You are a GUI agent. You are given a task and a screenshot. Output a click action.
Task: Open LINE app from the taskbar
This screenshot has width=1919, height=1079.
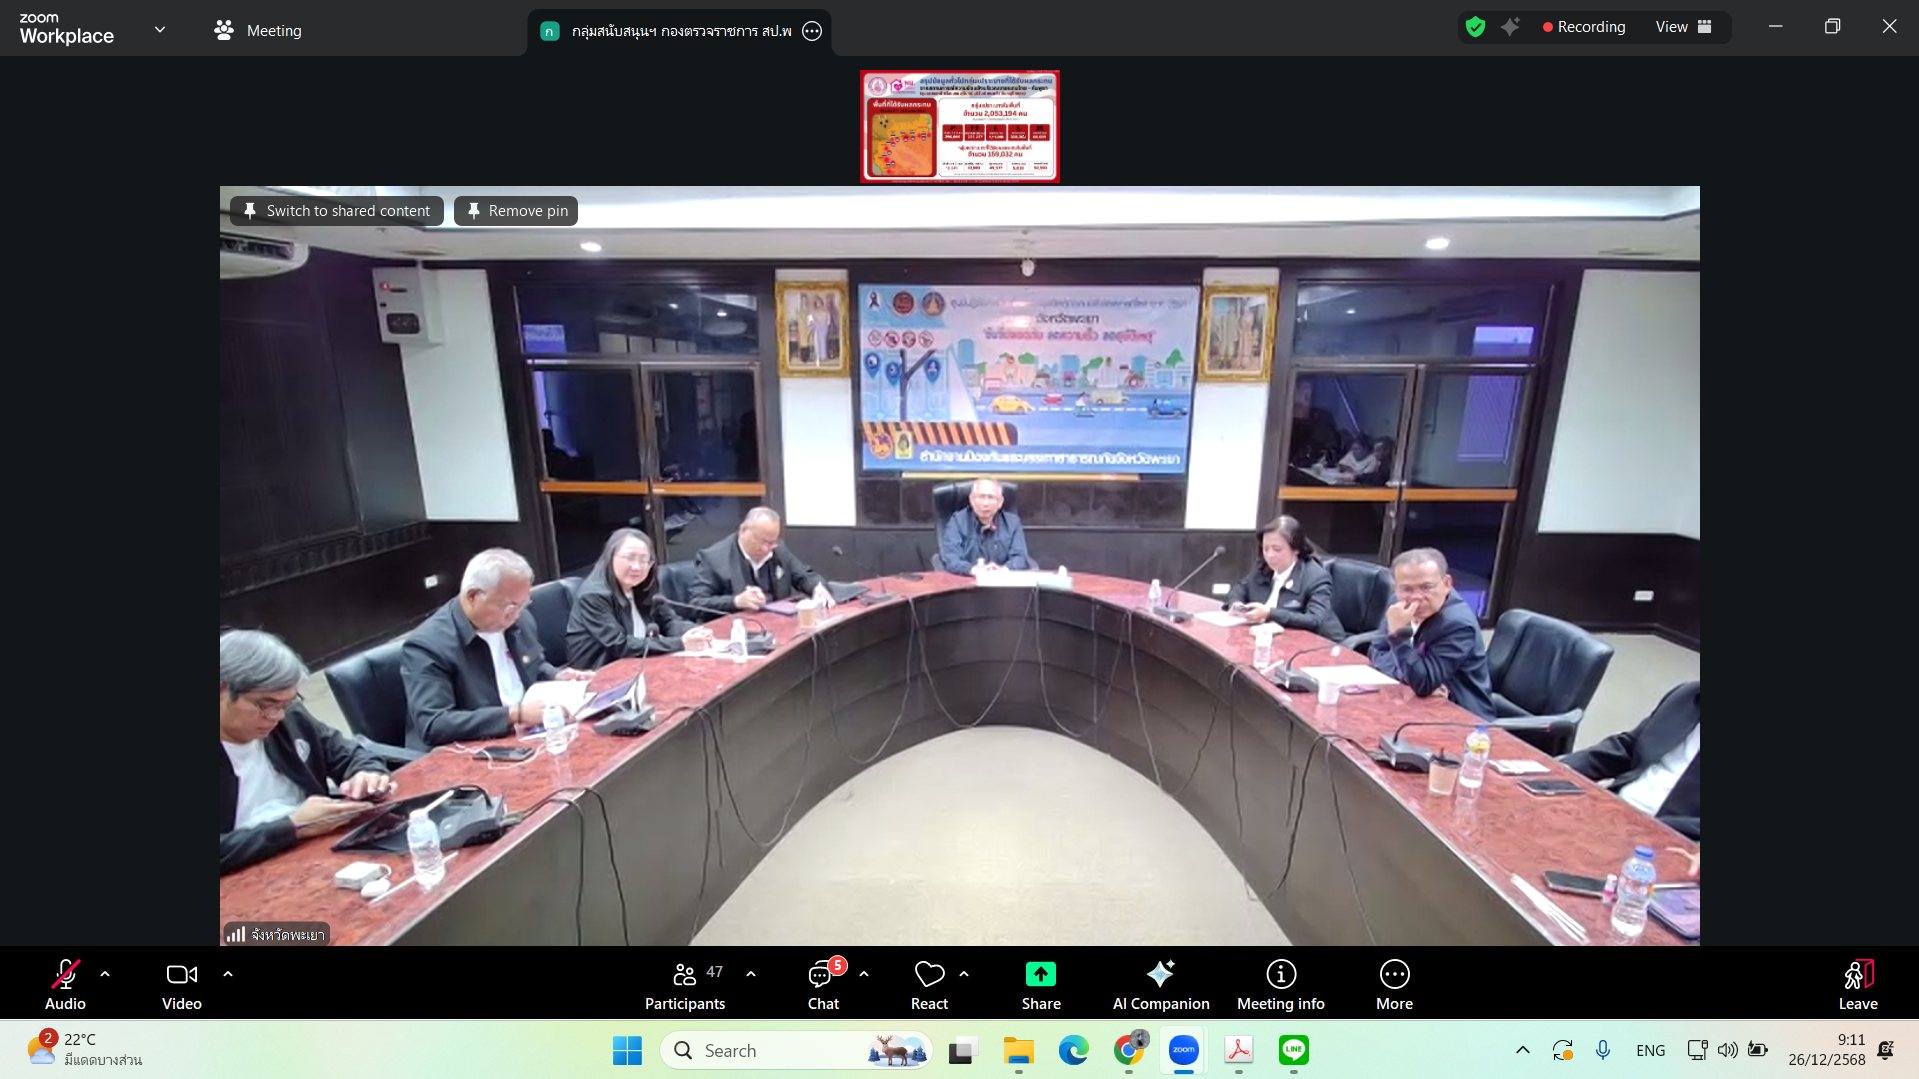[1294, 1050]
